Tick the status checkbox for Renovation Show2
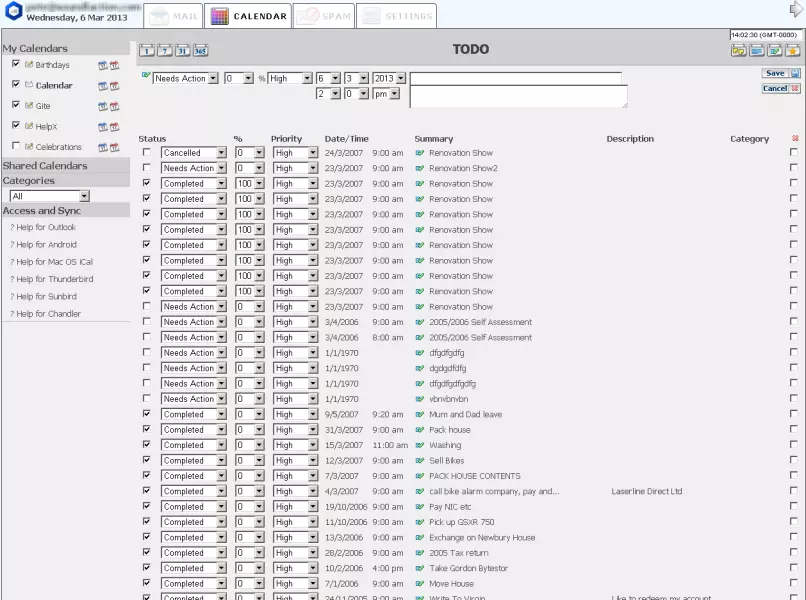This screenshot has height=600, width=806. click(147, 168)
